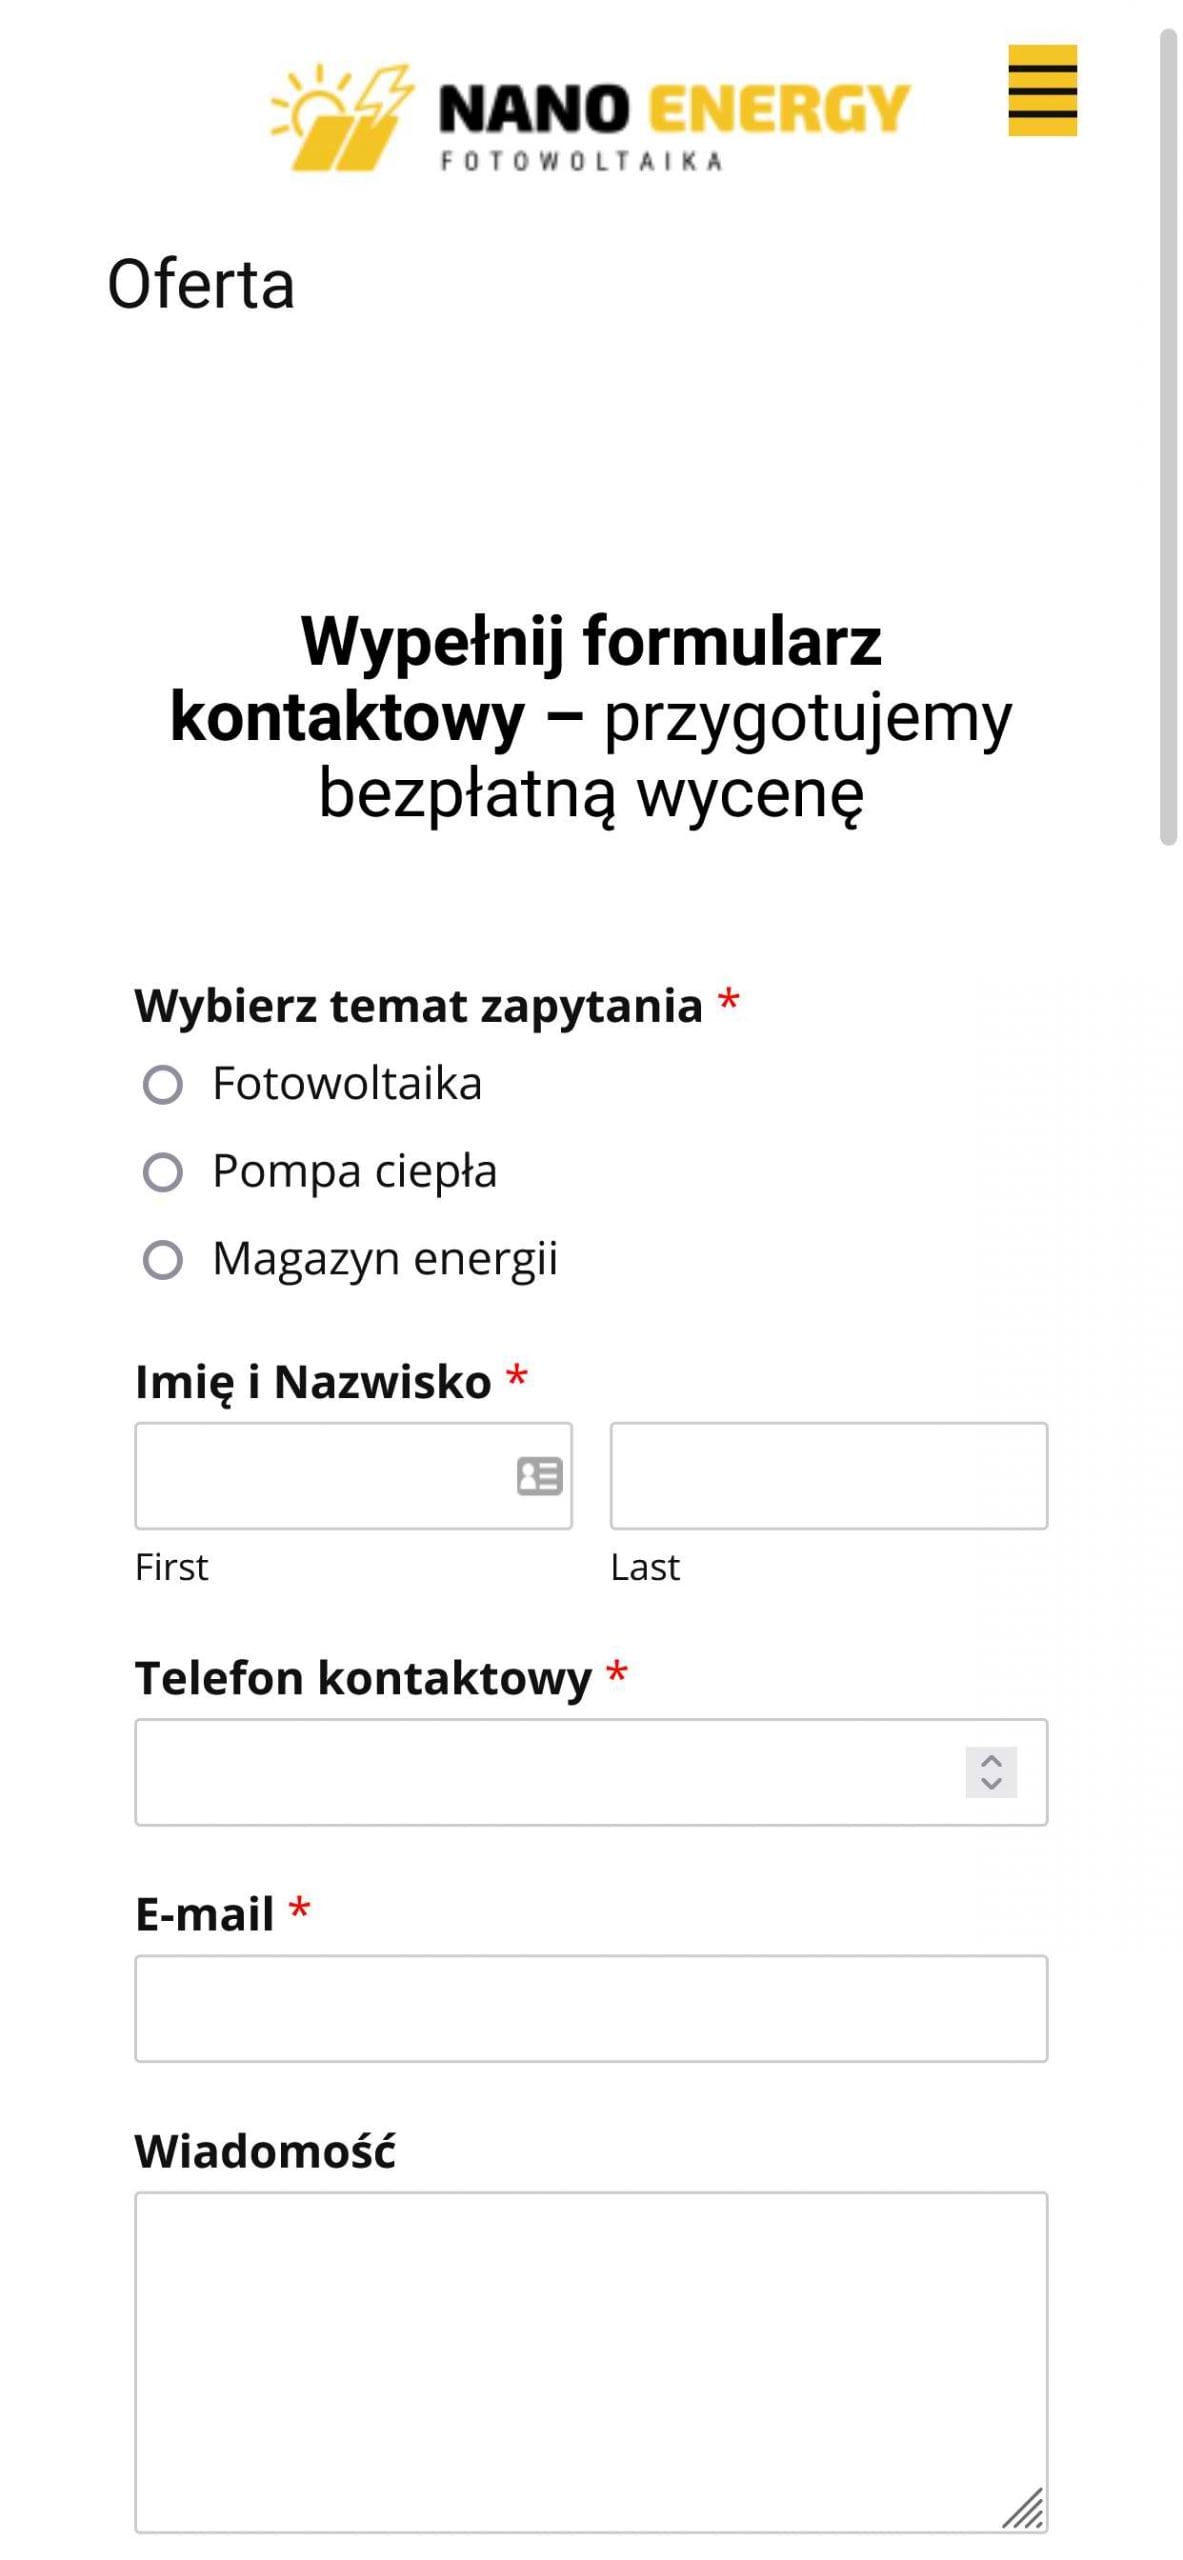Click the message box resize handle
The width and height of the screenshot is (1183, 2560).
click(1024, 2509)
